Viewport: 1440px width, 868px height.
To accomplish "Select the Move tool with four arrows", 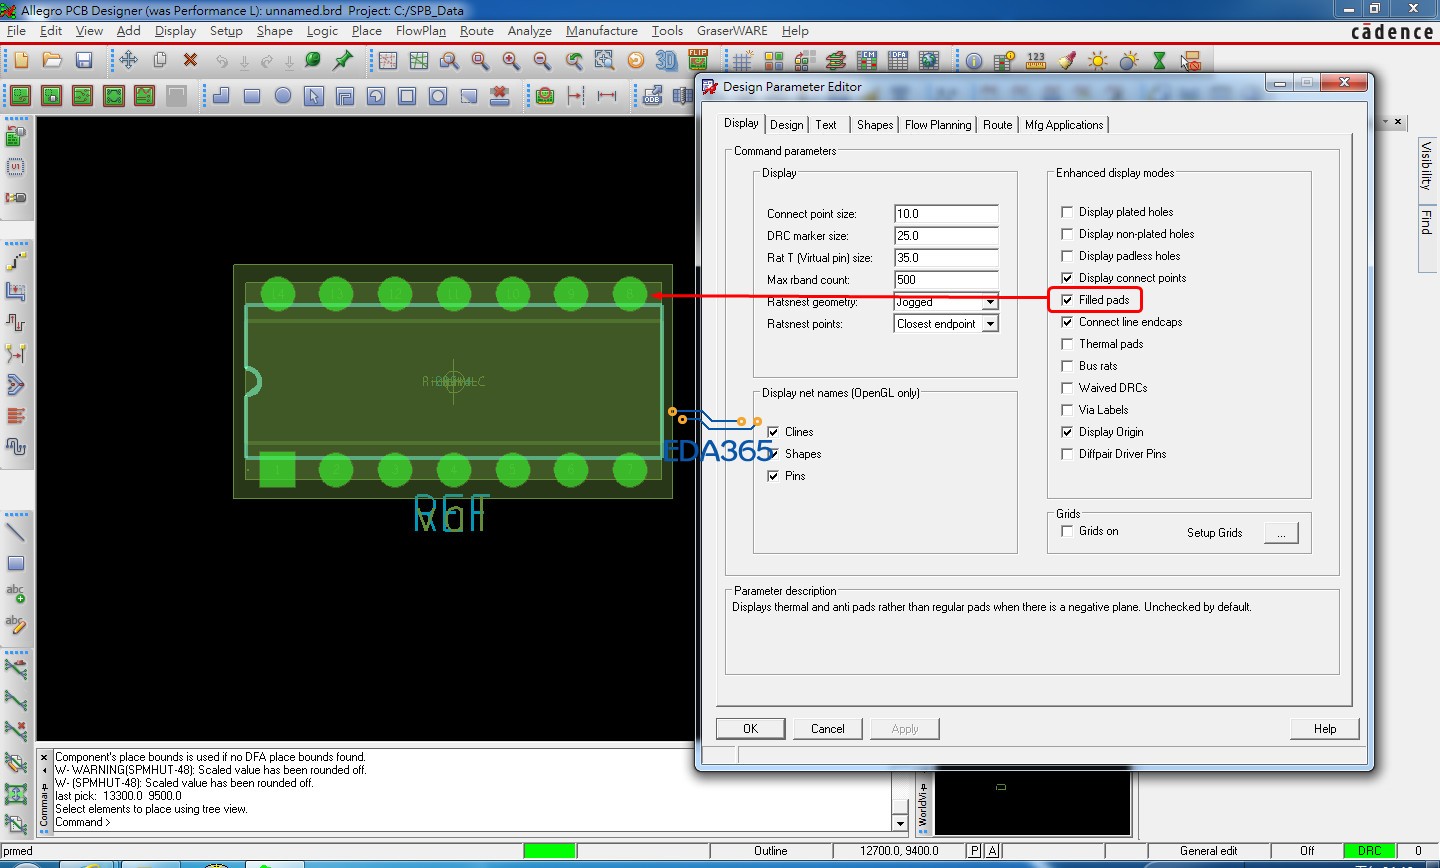I will 129,61.
